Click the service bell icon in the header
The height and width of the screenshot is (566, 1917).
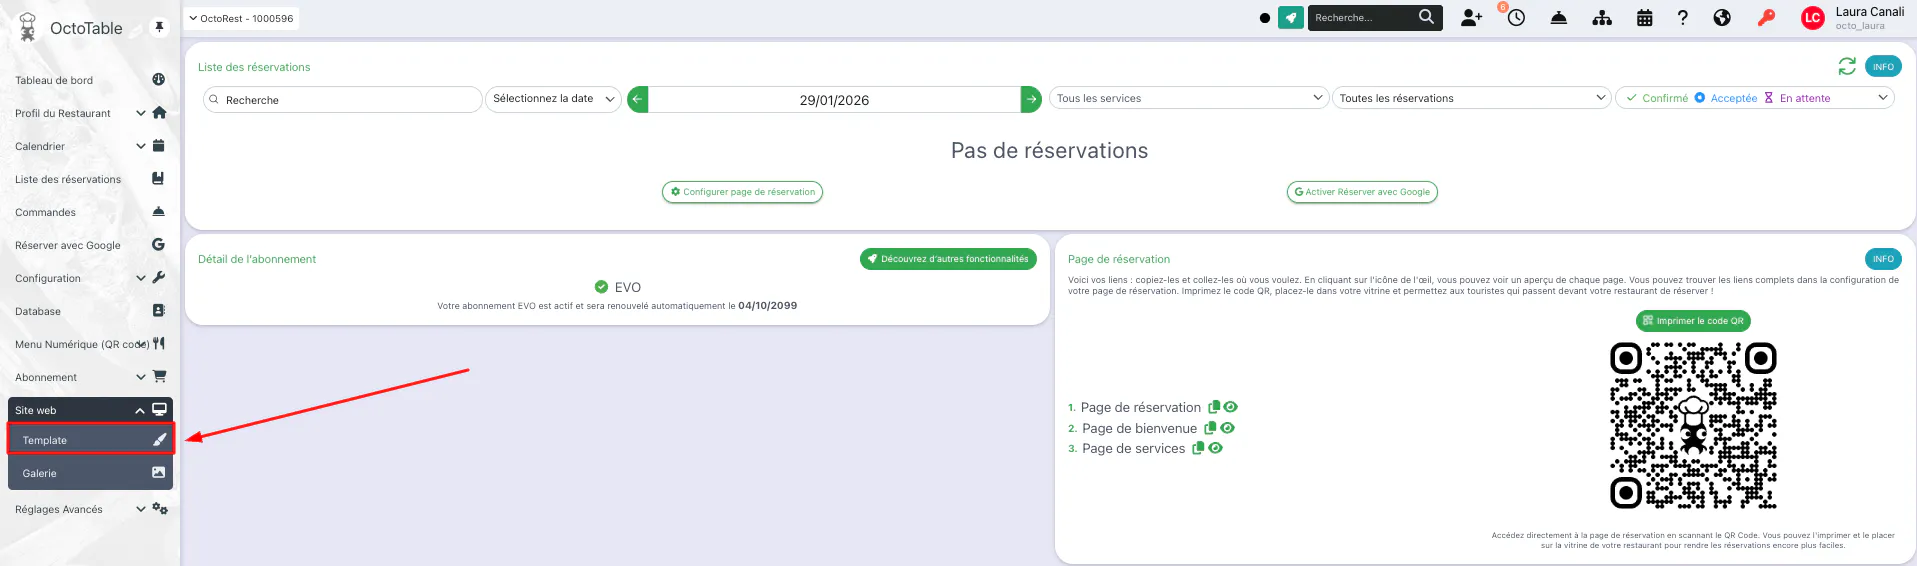(1558, 18)
